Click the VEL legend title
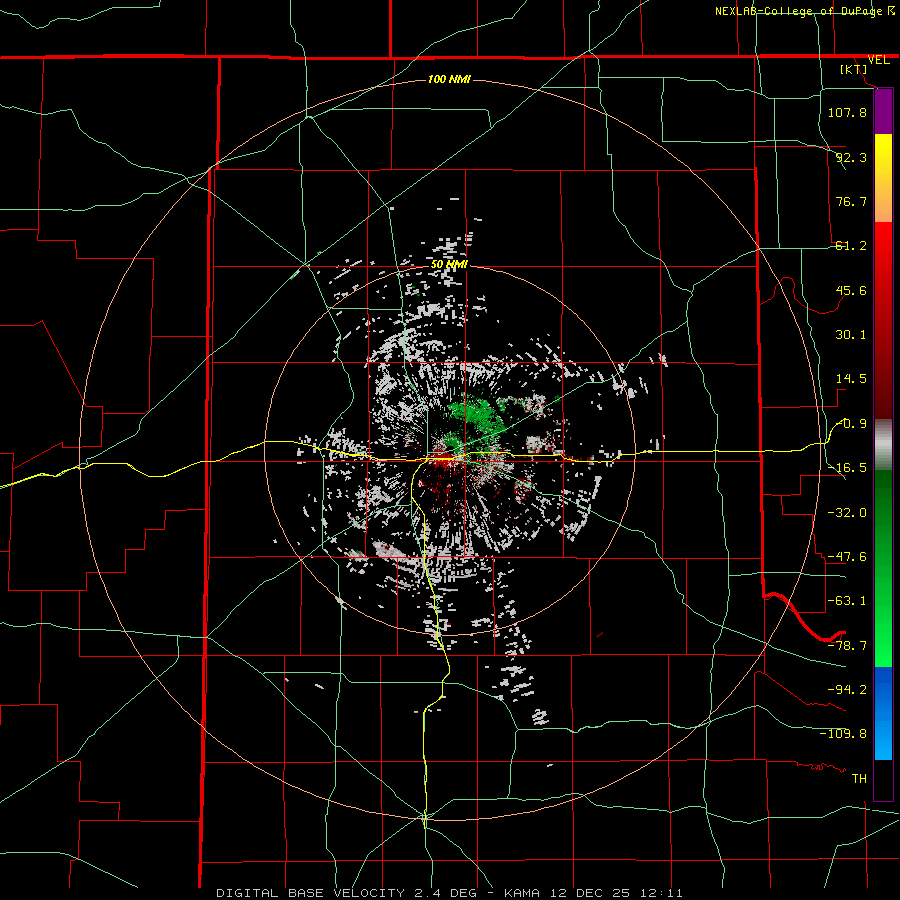 pyautogui.click(x=879, y=60)
